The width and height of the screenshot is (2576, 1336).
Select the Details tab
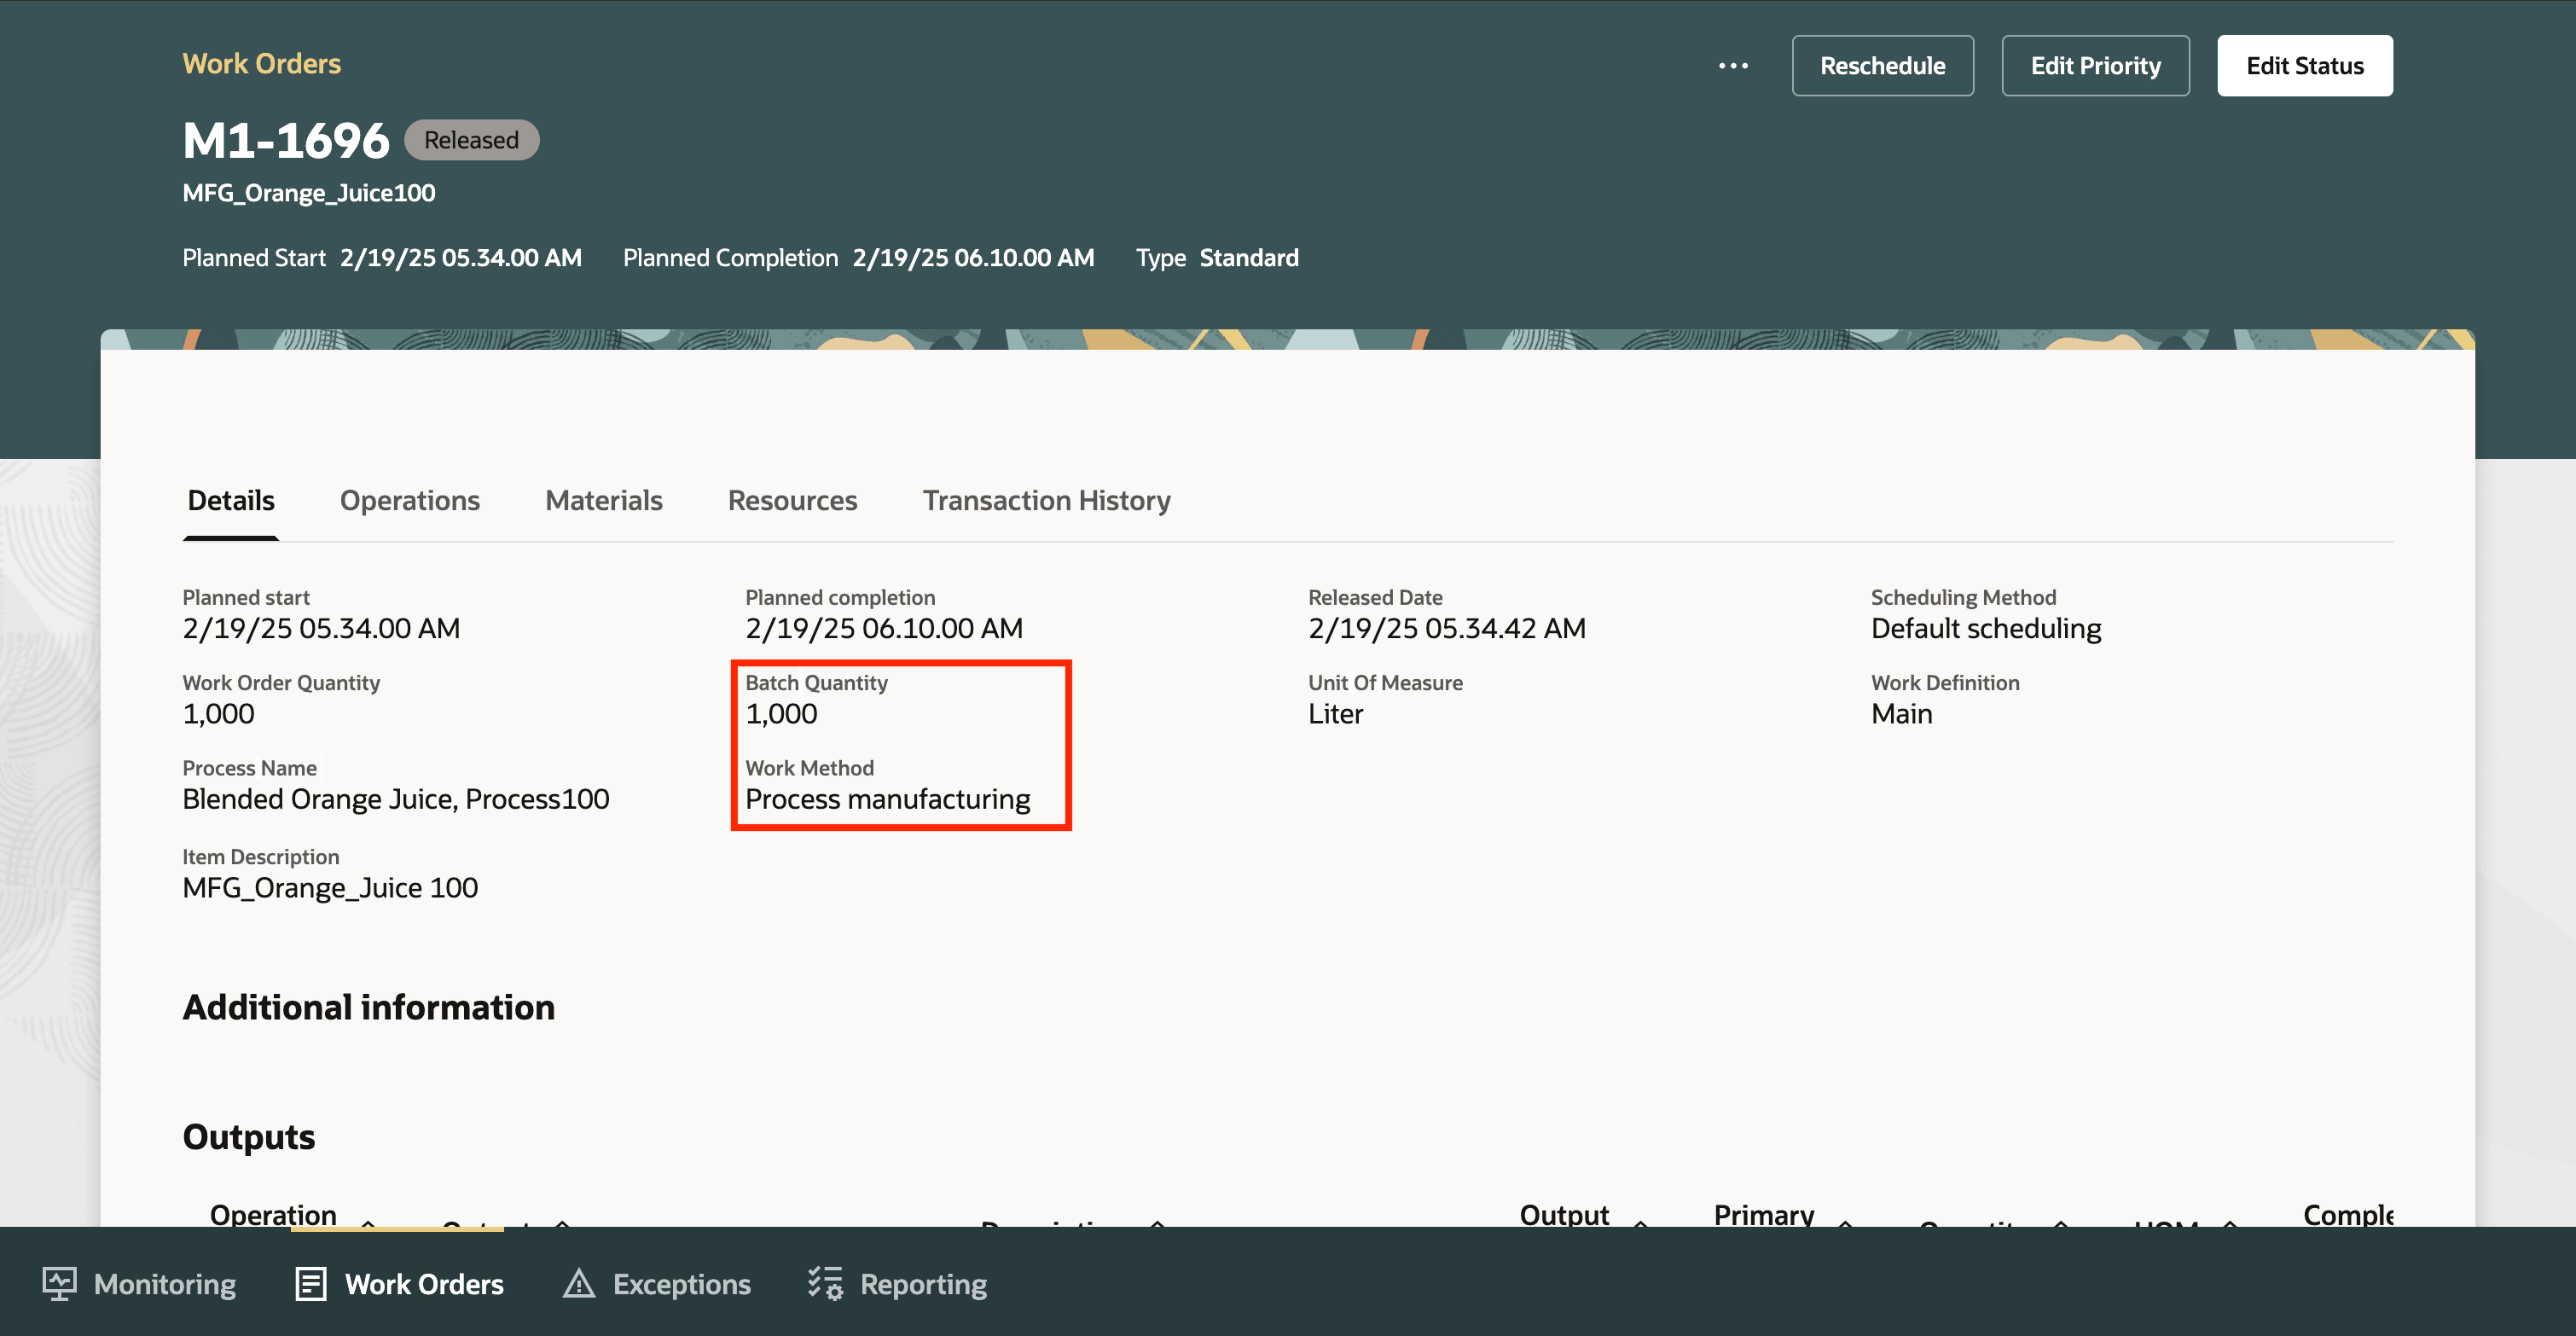click(231, 500)
